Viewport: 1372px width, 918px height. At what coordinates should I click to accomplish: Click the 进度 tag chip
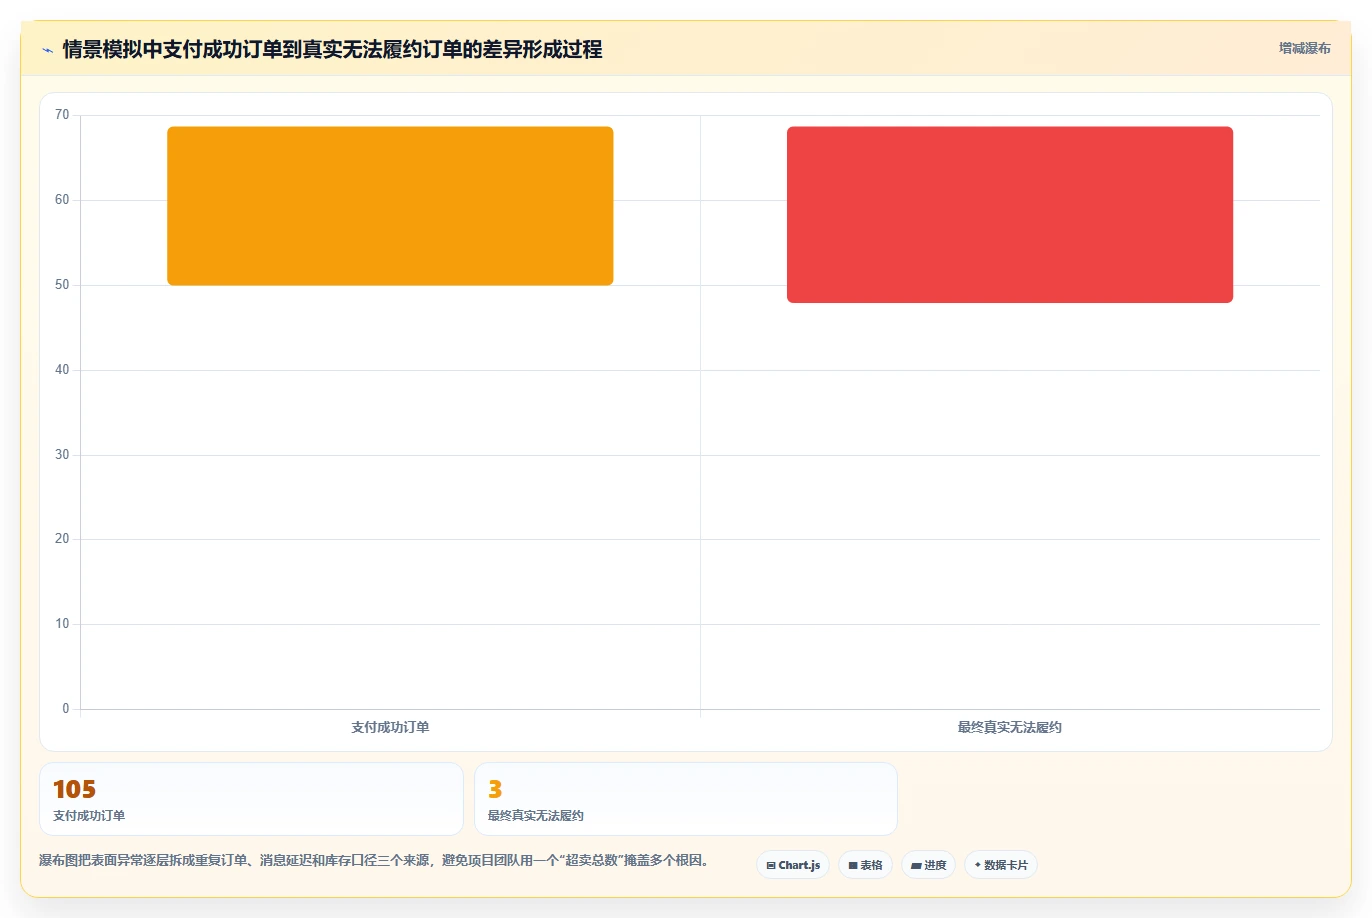(929, 865)
